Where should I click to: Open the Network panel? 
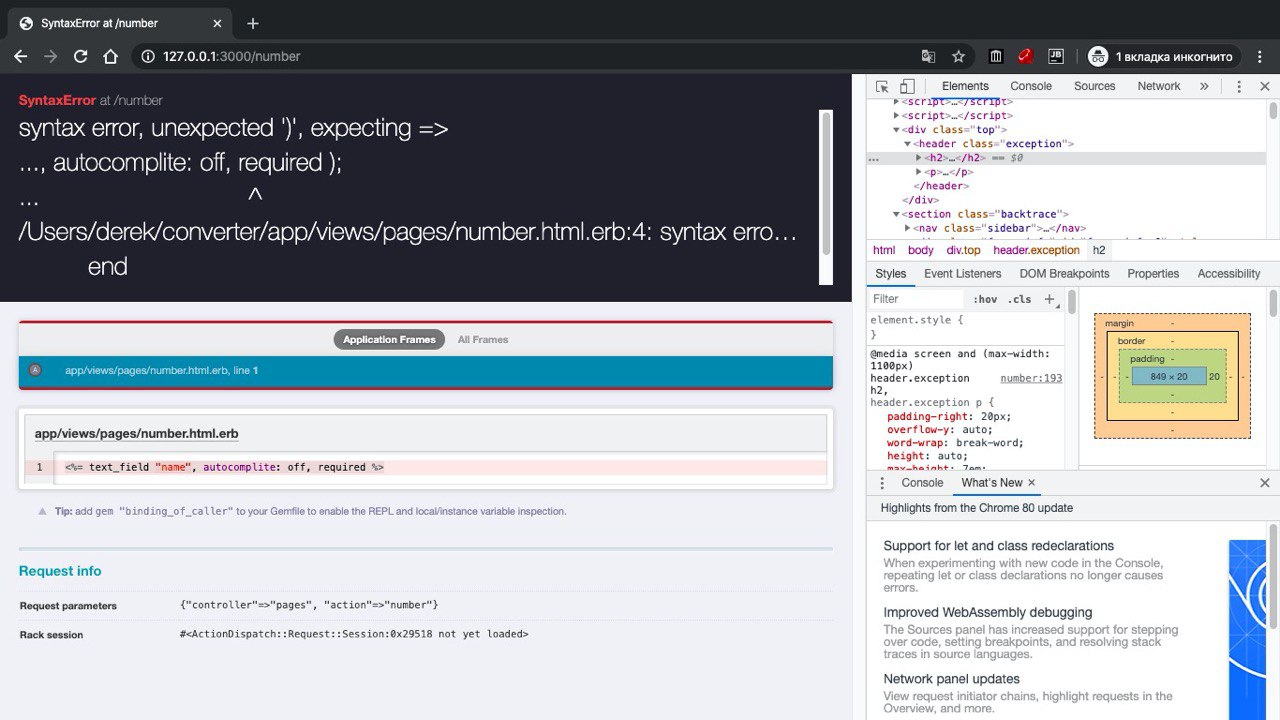pos(1159,86)
